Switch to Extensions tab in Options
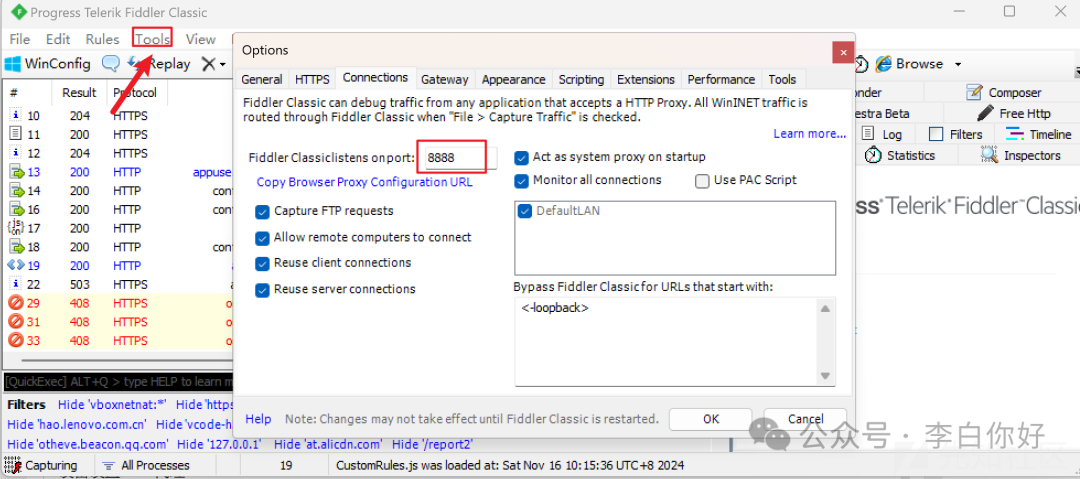Viewport: 1080px width, 479px height. 646,79
